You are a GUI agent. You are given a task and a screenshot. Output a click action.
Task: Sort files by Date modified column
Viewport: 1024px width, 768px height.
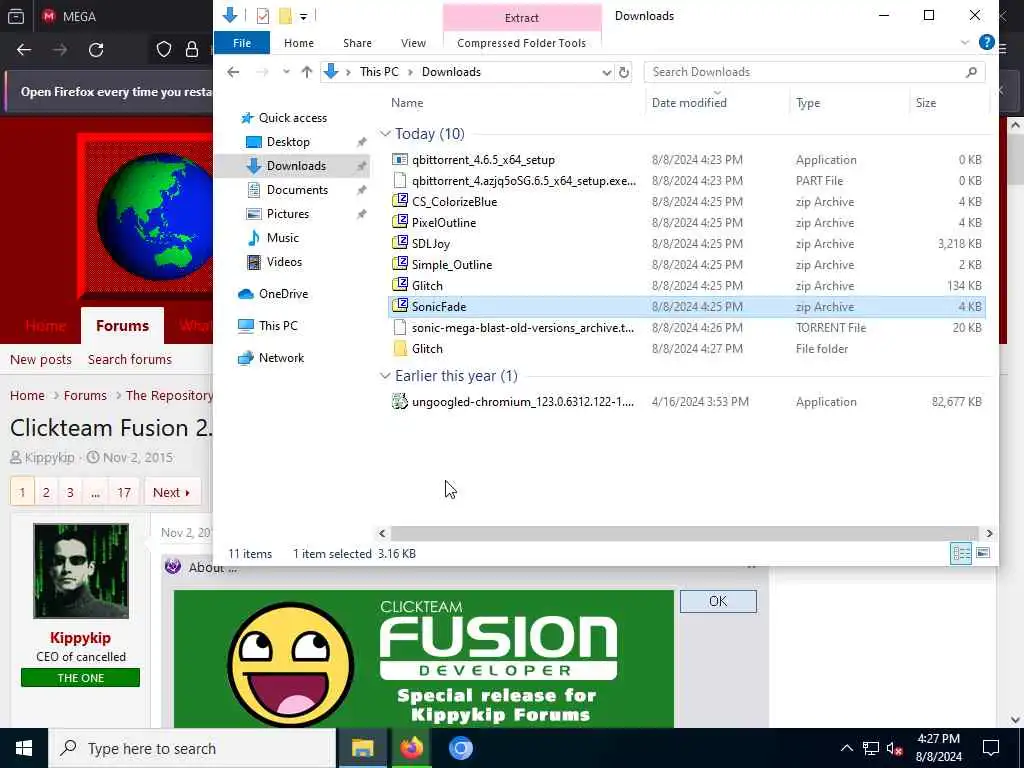point(689,103)
